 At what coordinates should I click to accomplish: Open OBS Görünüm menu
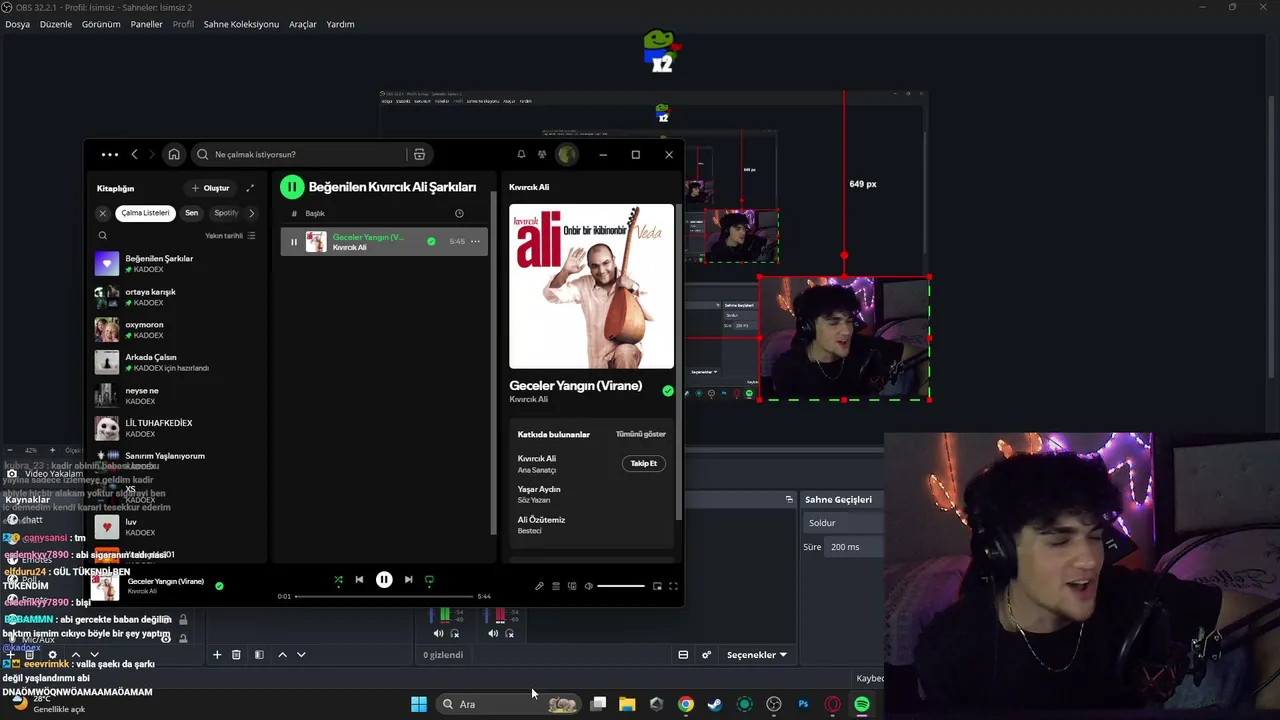101,24
